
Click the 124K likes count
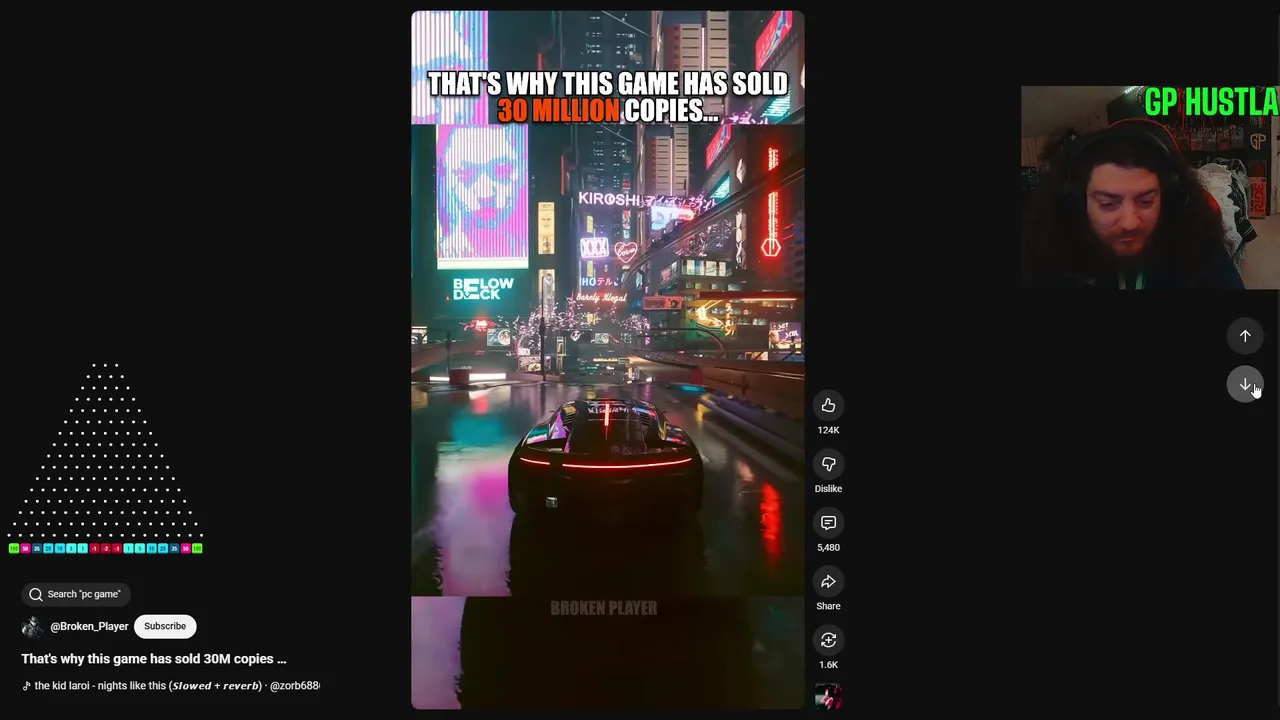coord(828,430)
